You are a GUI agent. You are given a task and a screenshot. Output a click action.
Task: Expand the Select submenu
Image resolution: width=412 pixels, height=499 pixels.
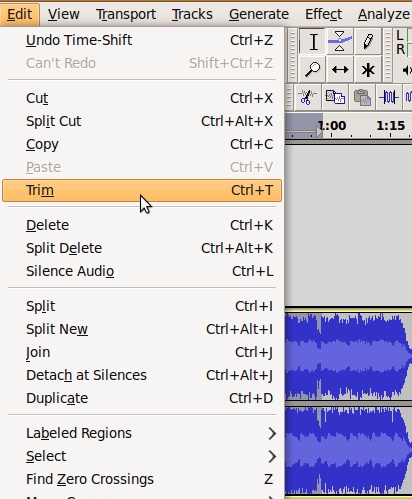(142, 456)
